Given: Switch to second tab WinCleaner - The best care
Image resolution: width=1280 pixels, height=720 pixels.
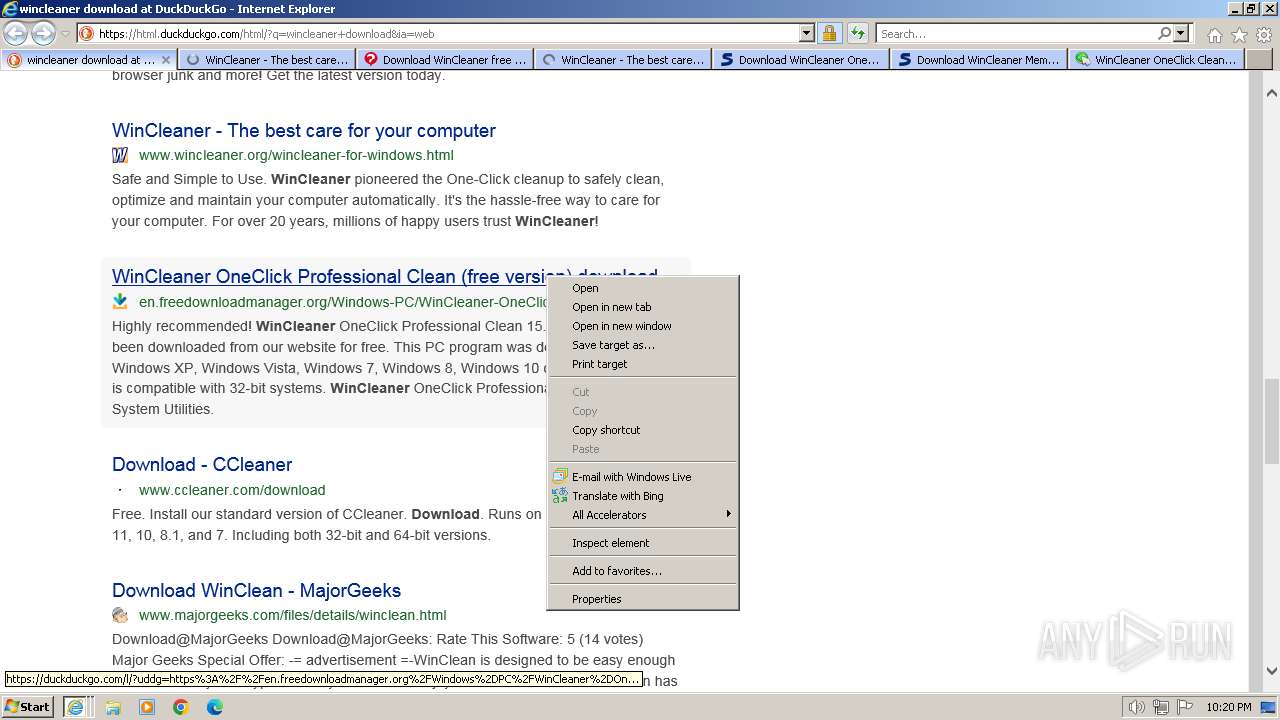Looking at the screenshot, I should 267,60.
